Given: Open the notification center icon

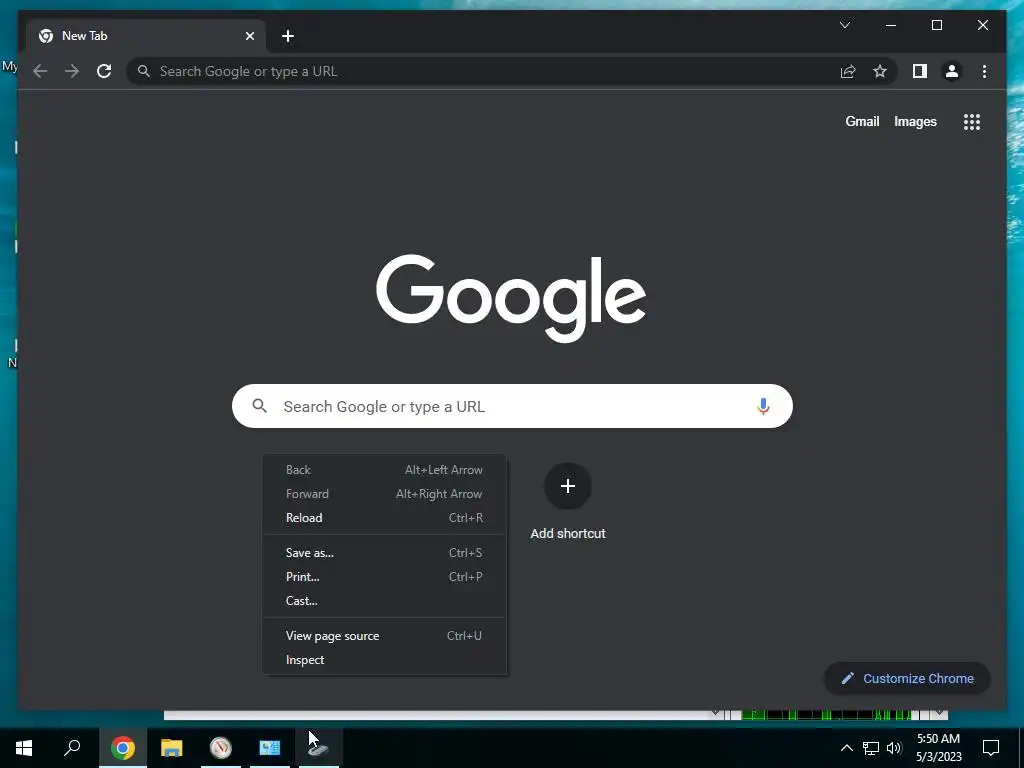Looking at the screenshot, I should pos(991,748).
